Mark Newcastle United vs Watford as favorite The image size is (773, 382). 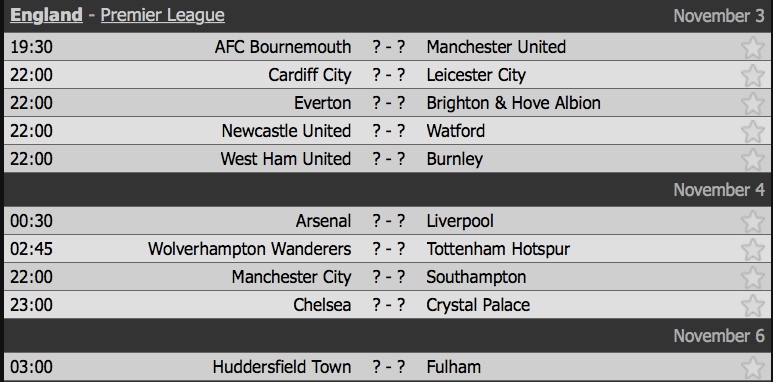[752, 131]
